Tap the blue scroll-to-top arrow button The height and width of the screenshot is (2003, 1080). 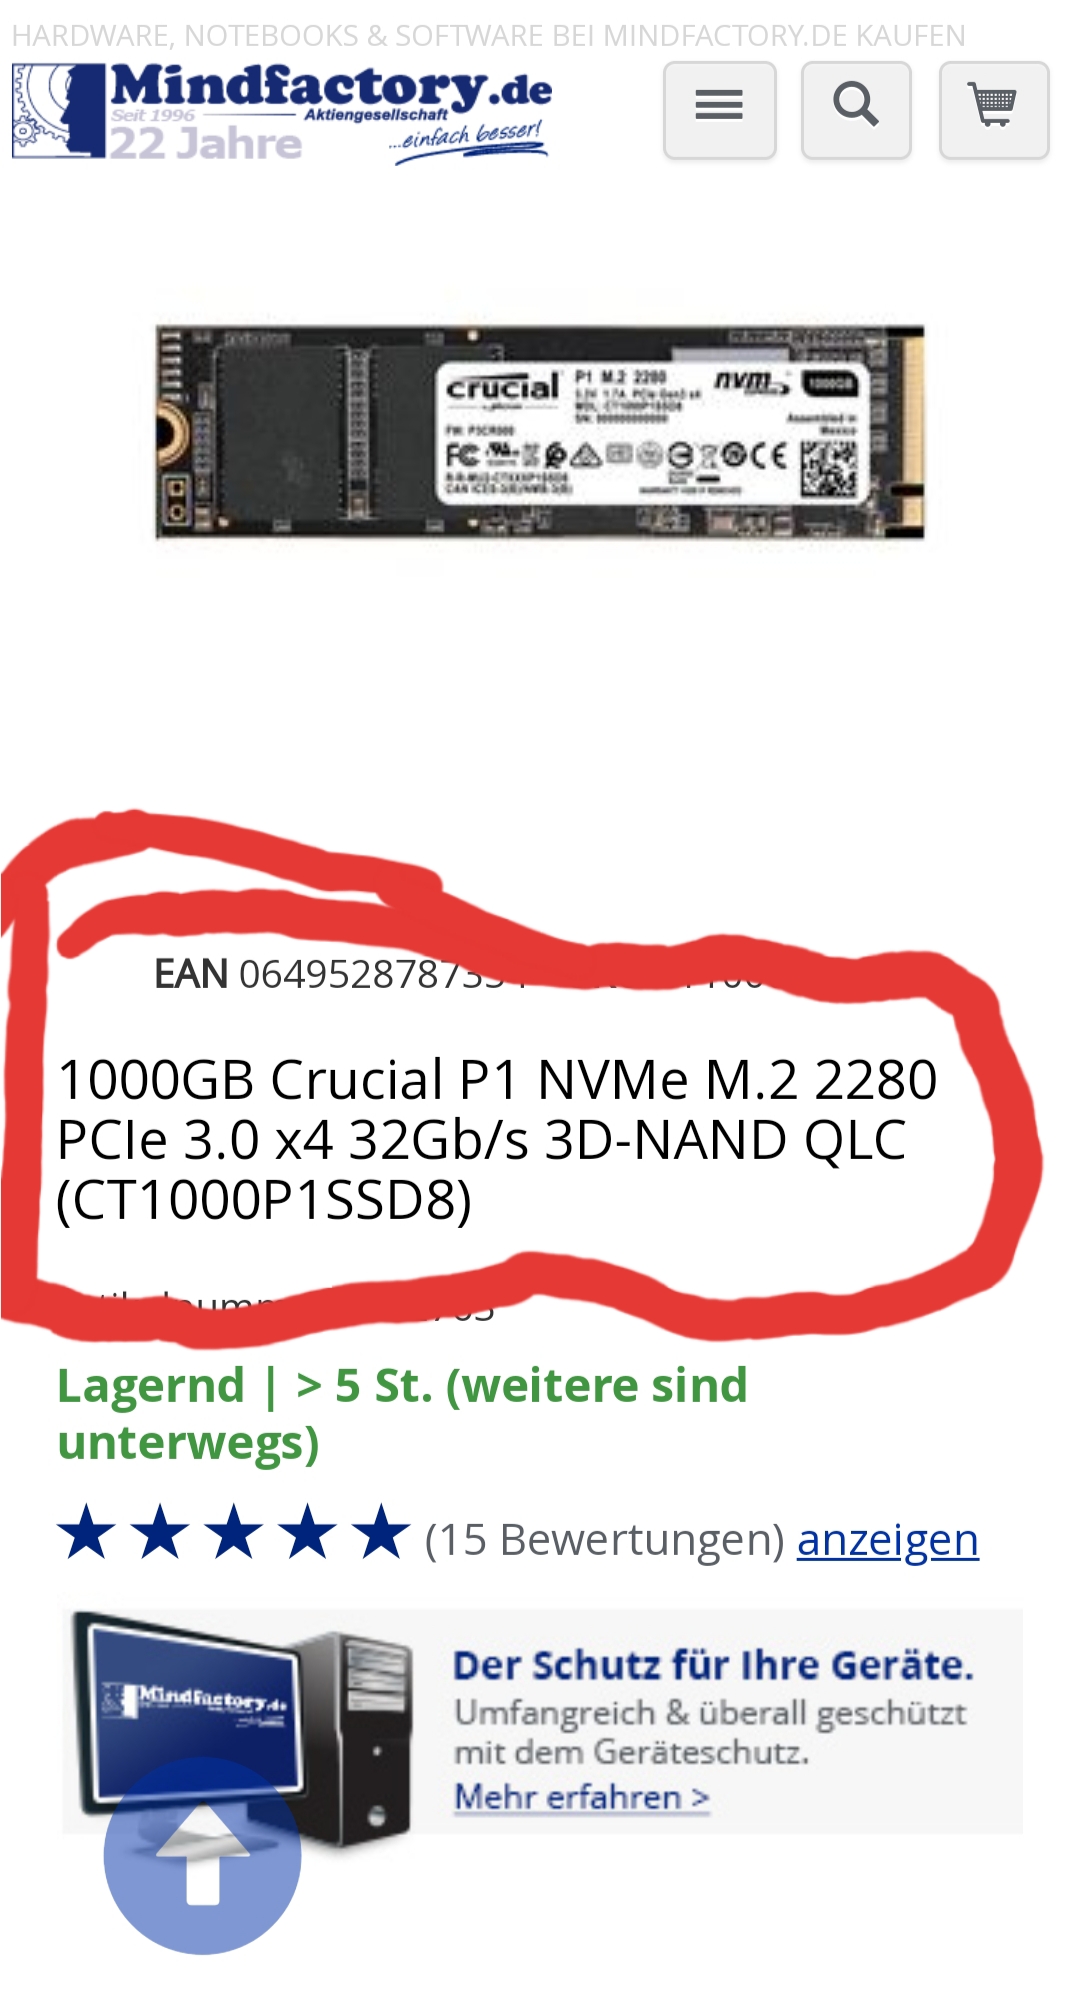203,1855
